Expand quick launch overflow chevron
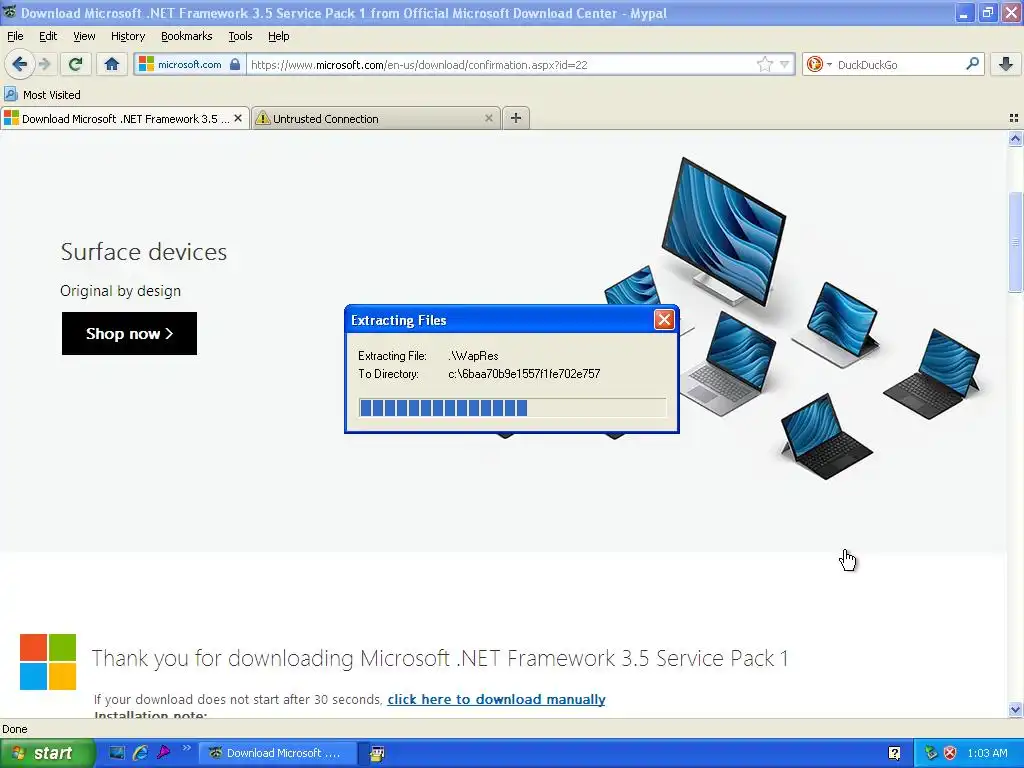The width and height of the screenshot is (1024, 768). tap(186, 748)
